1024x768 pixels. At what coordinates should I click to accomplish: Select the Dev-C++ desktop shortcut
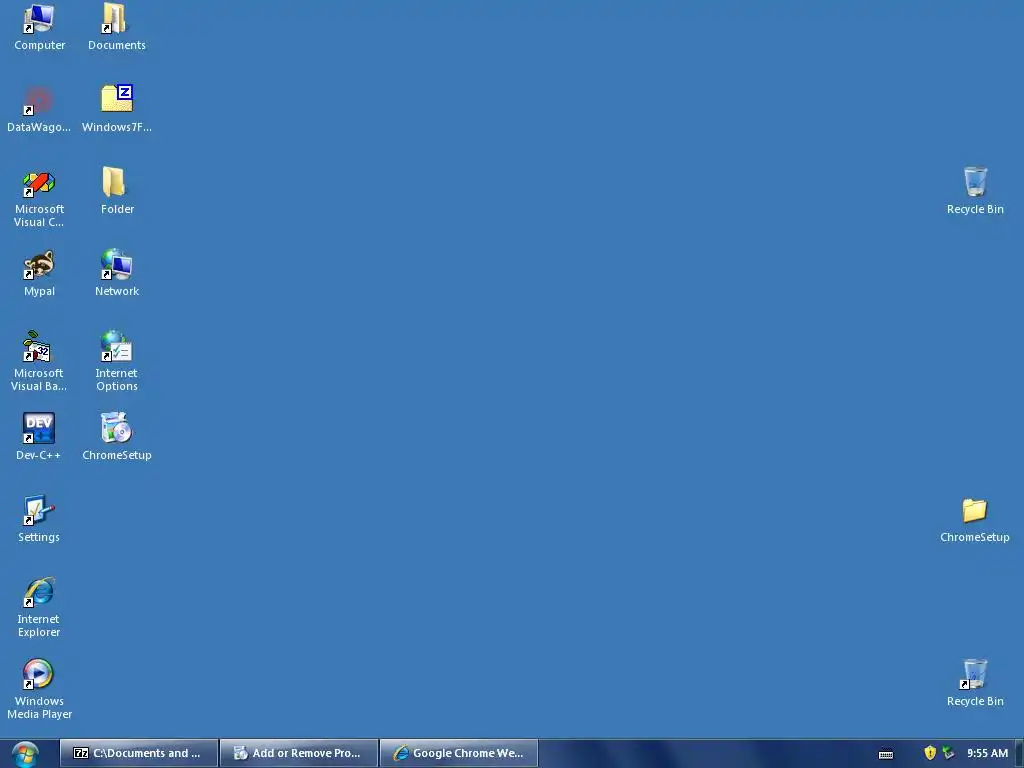coord(39,437)
